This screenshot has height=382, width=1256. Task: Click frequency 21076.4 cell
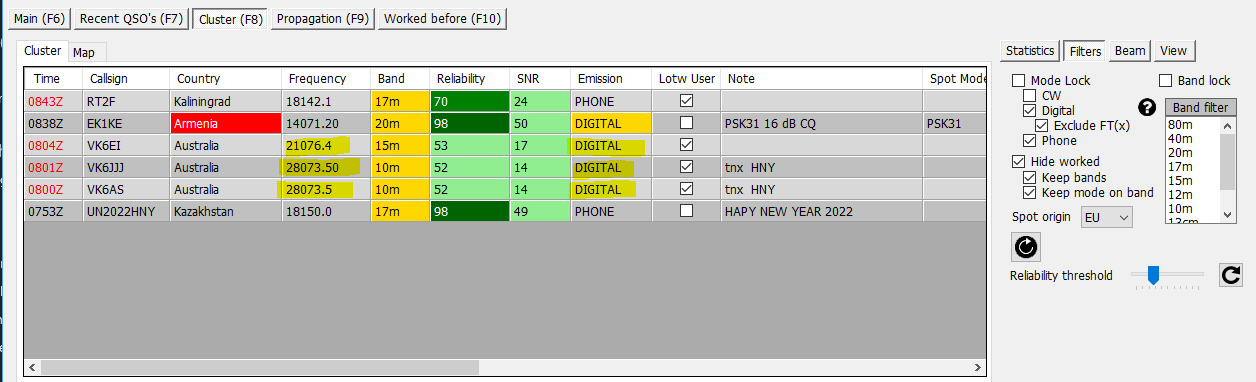326,145
